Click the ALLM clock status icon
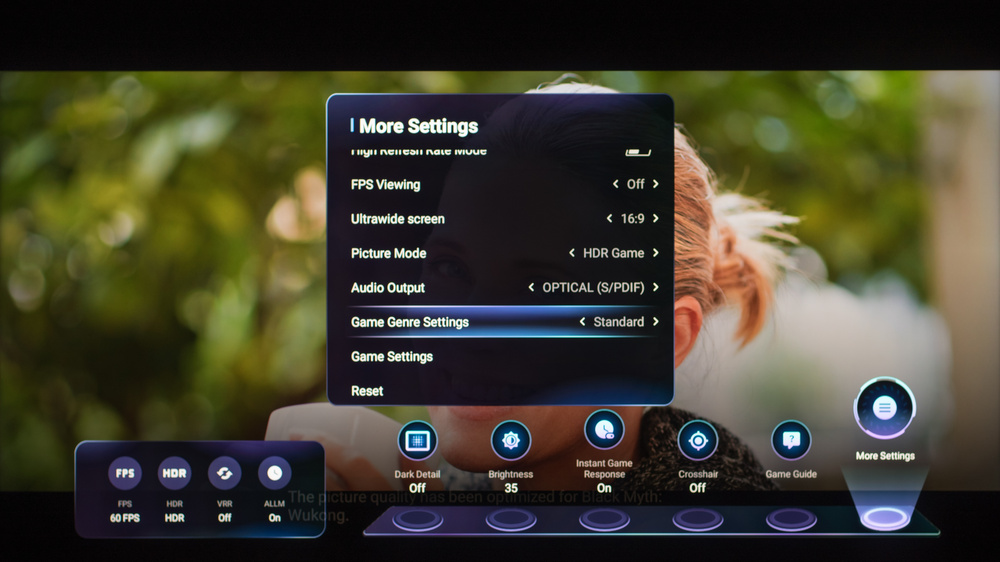The width and height of the screenshot is (1000, 562). pyautogui.click(x=274, y=474)
